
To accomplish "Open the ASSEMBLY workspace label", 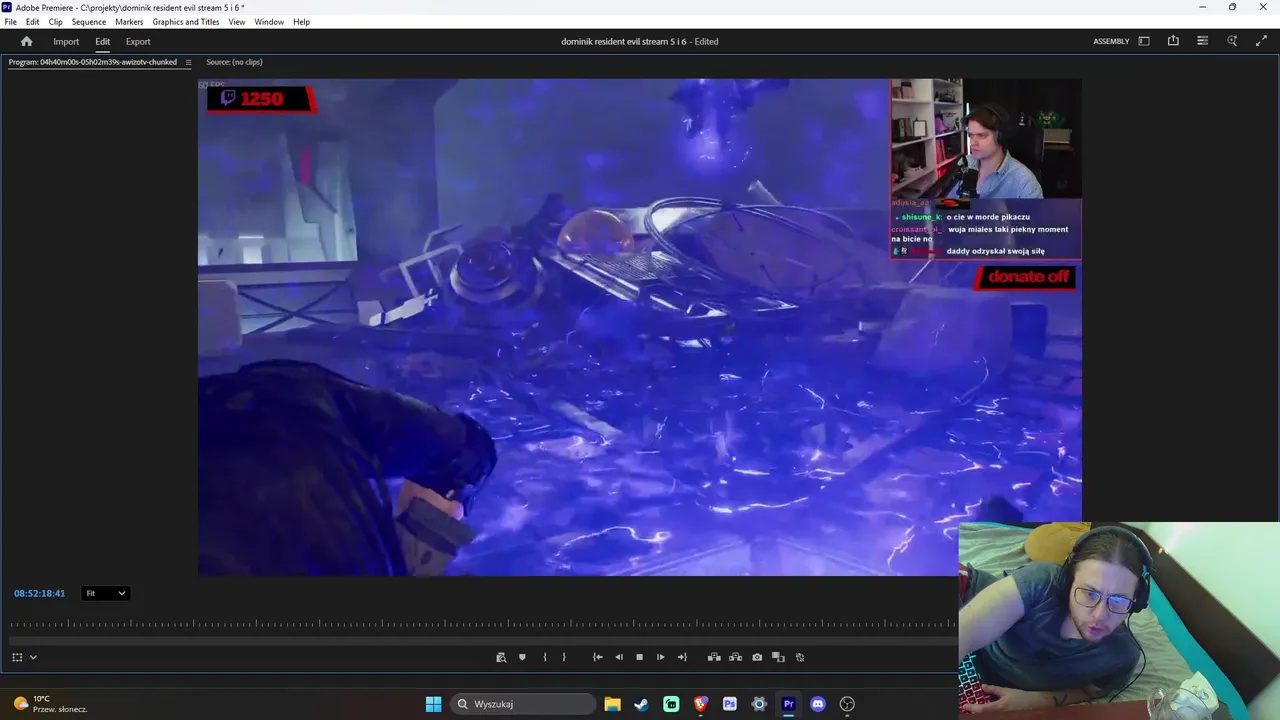I will [x=1111, y=41].
